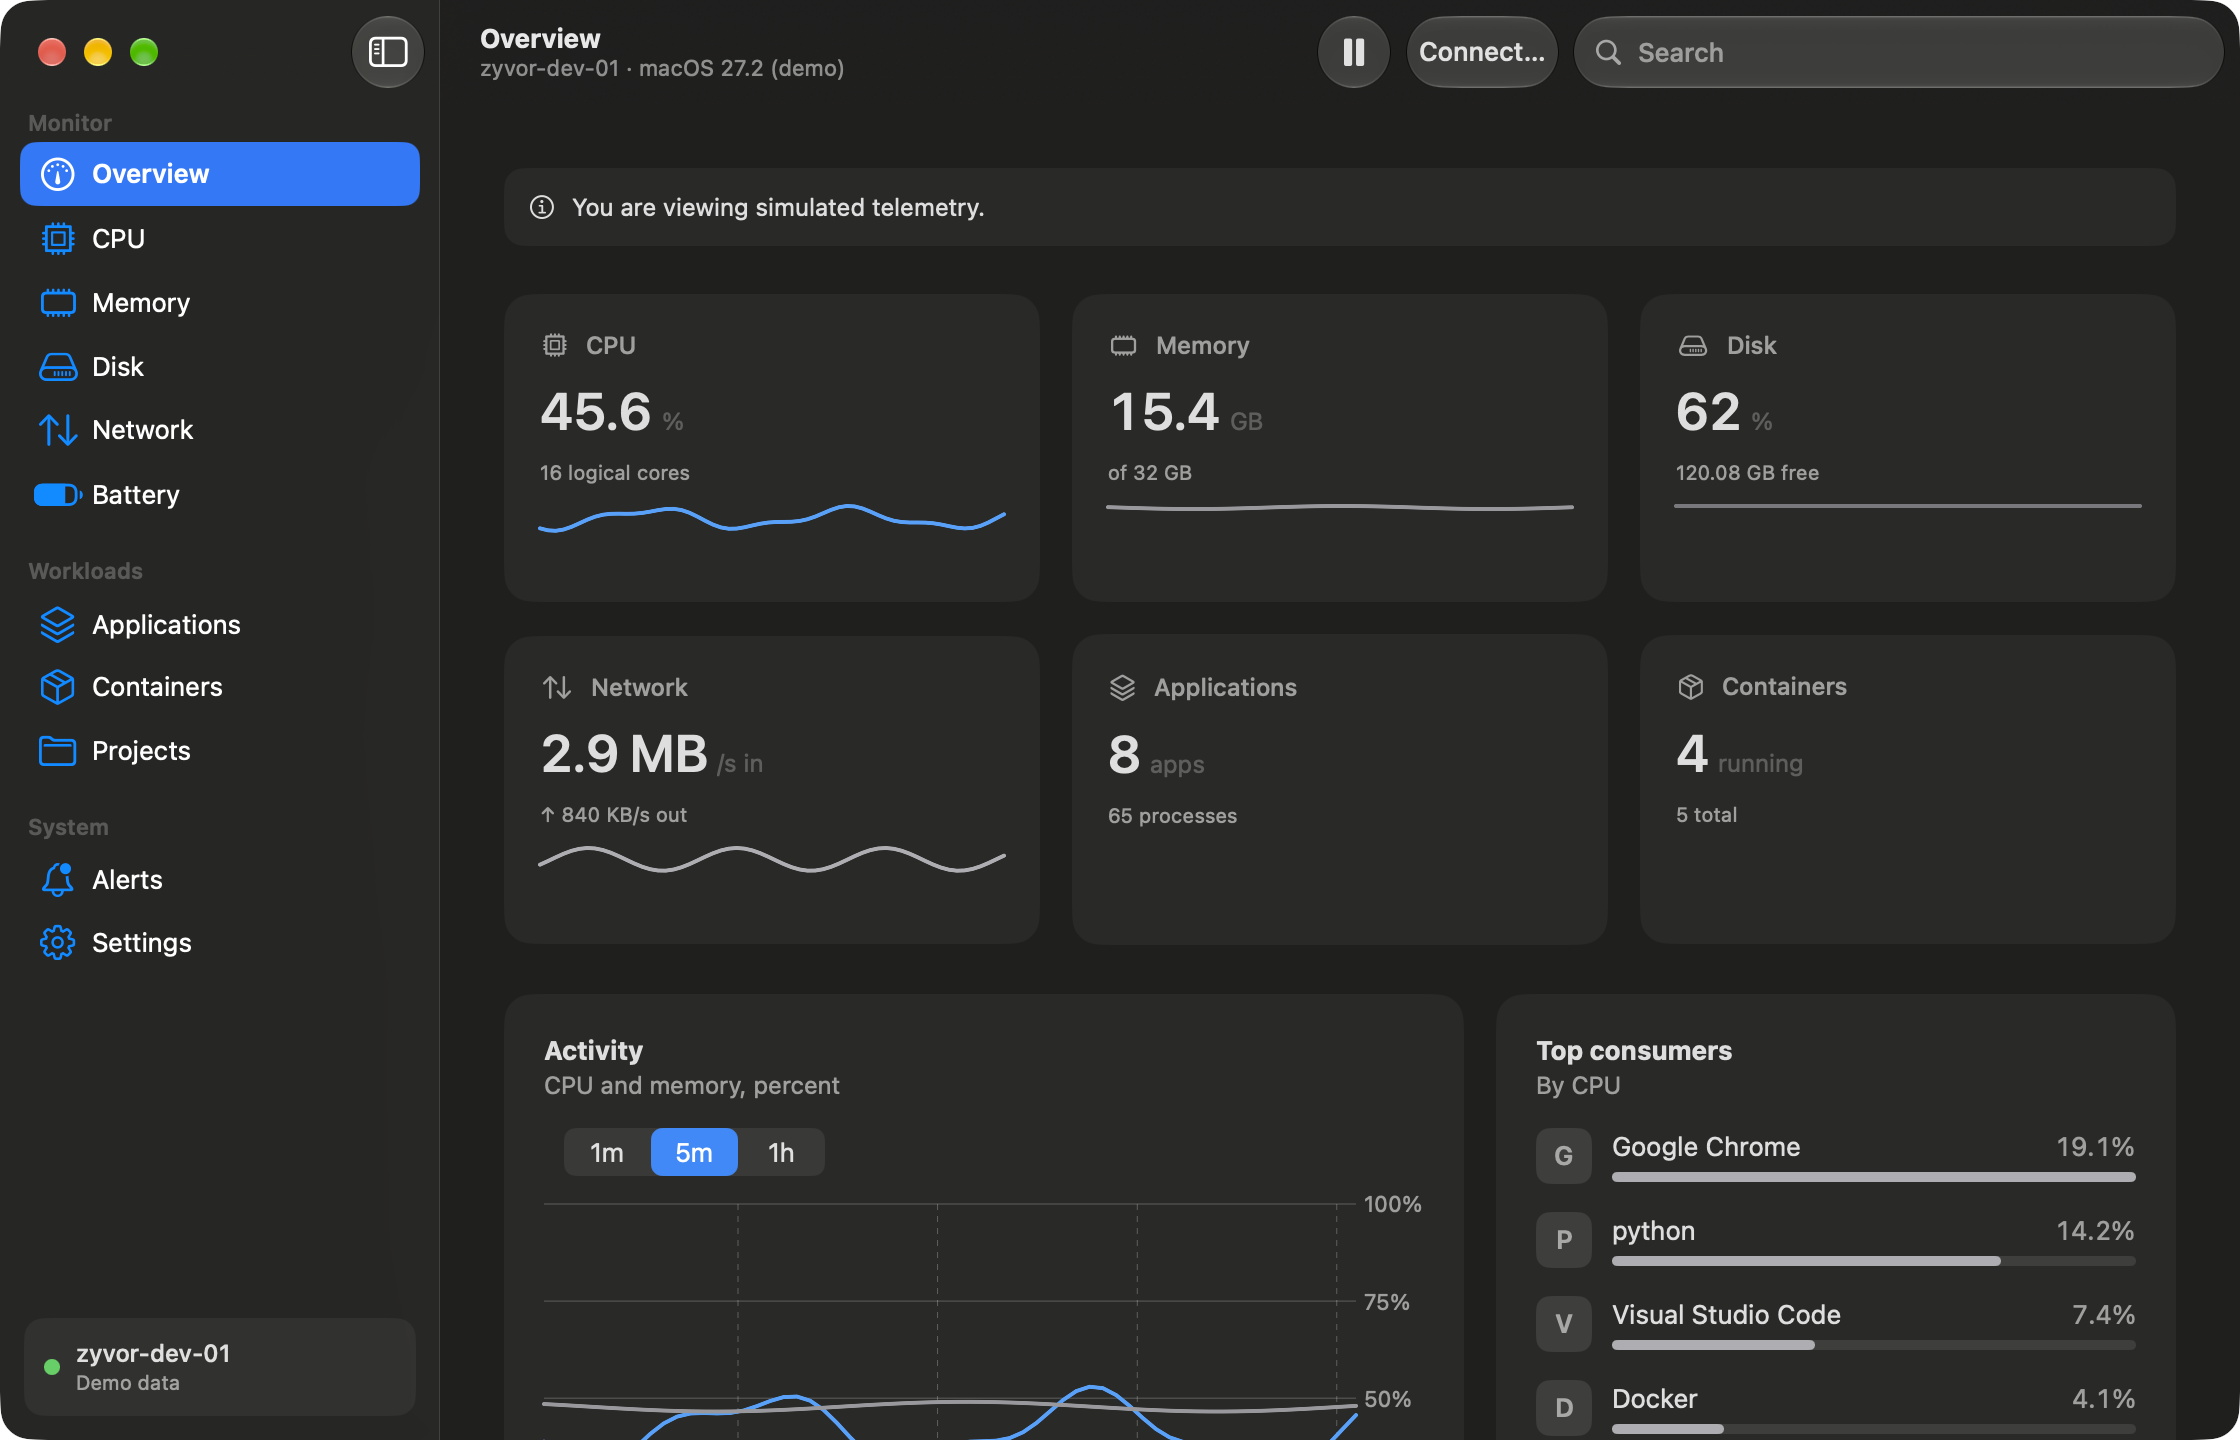The height and width of the screenshot is (1440, 2240).
Task: Click the Overview gauge icon in sidebar
Action: (58, 174)
